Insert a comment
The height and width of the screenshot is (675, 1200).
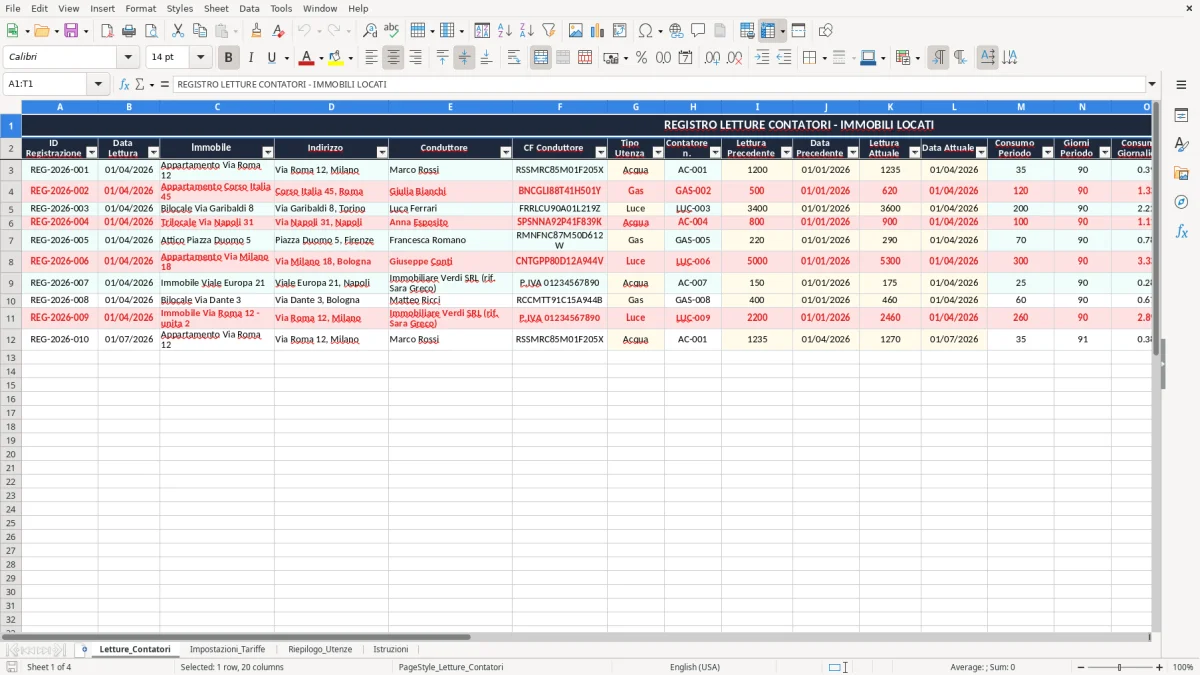pyautogui.click(x=698, y=31)
